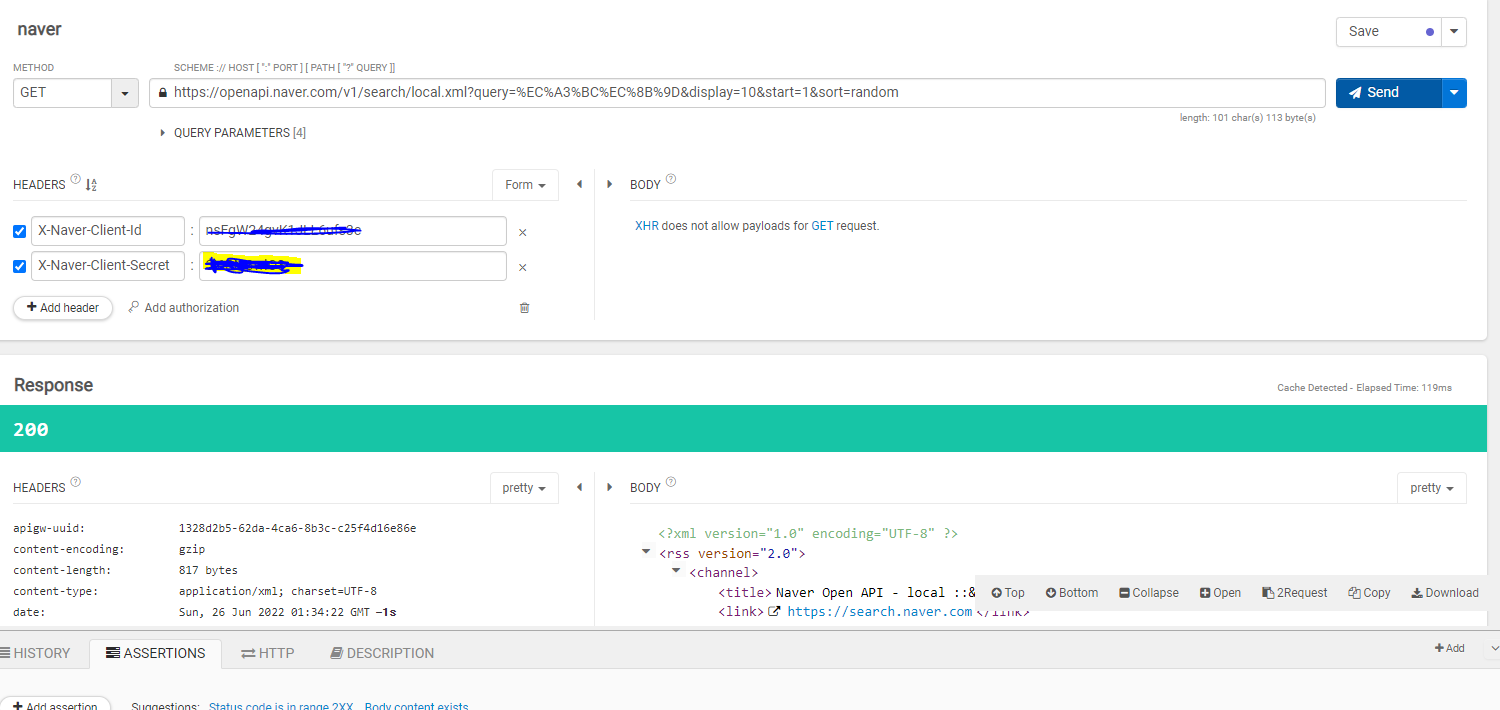Sort headers alphabetically icon
The width and height of the screenshot is (1500, 710).
(x=92, y=185)
